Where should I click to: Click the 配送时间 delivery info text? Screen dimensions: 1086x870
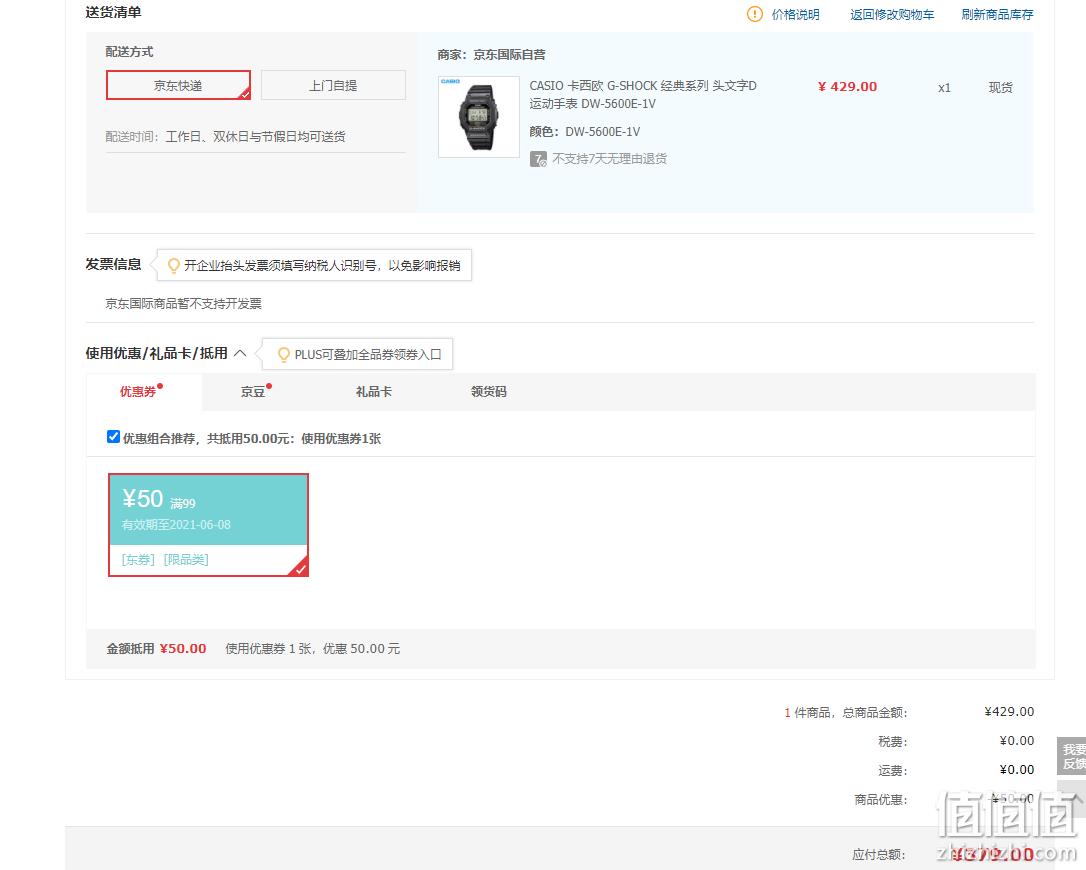(225, 136)
